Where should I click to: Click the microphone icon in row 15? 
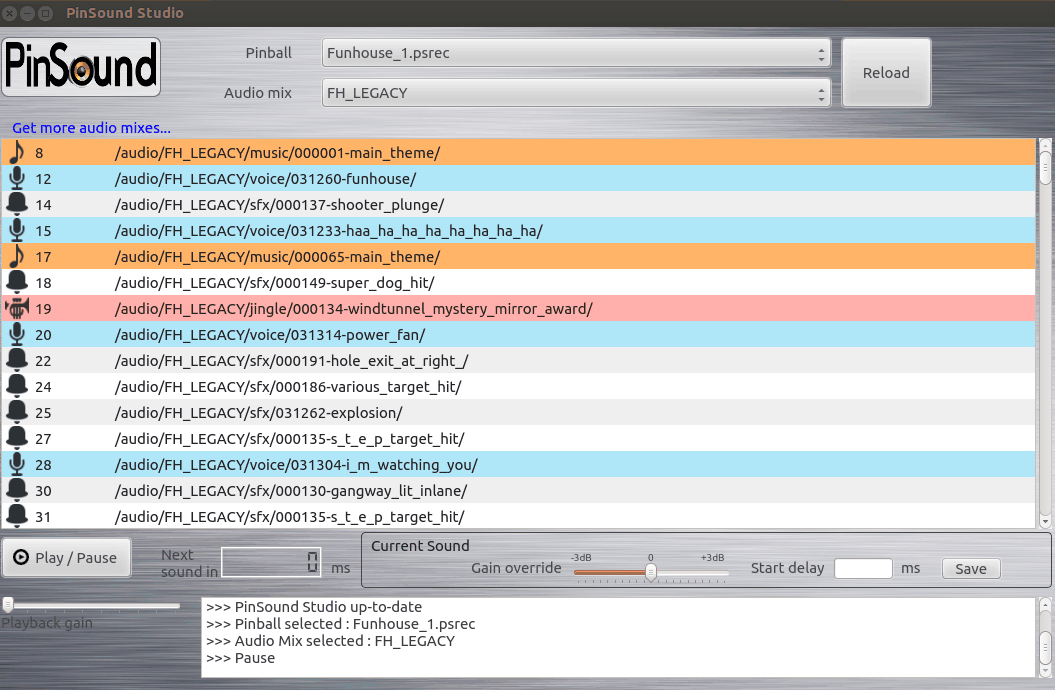point(17,231)
